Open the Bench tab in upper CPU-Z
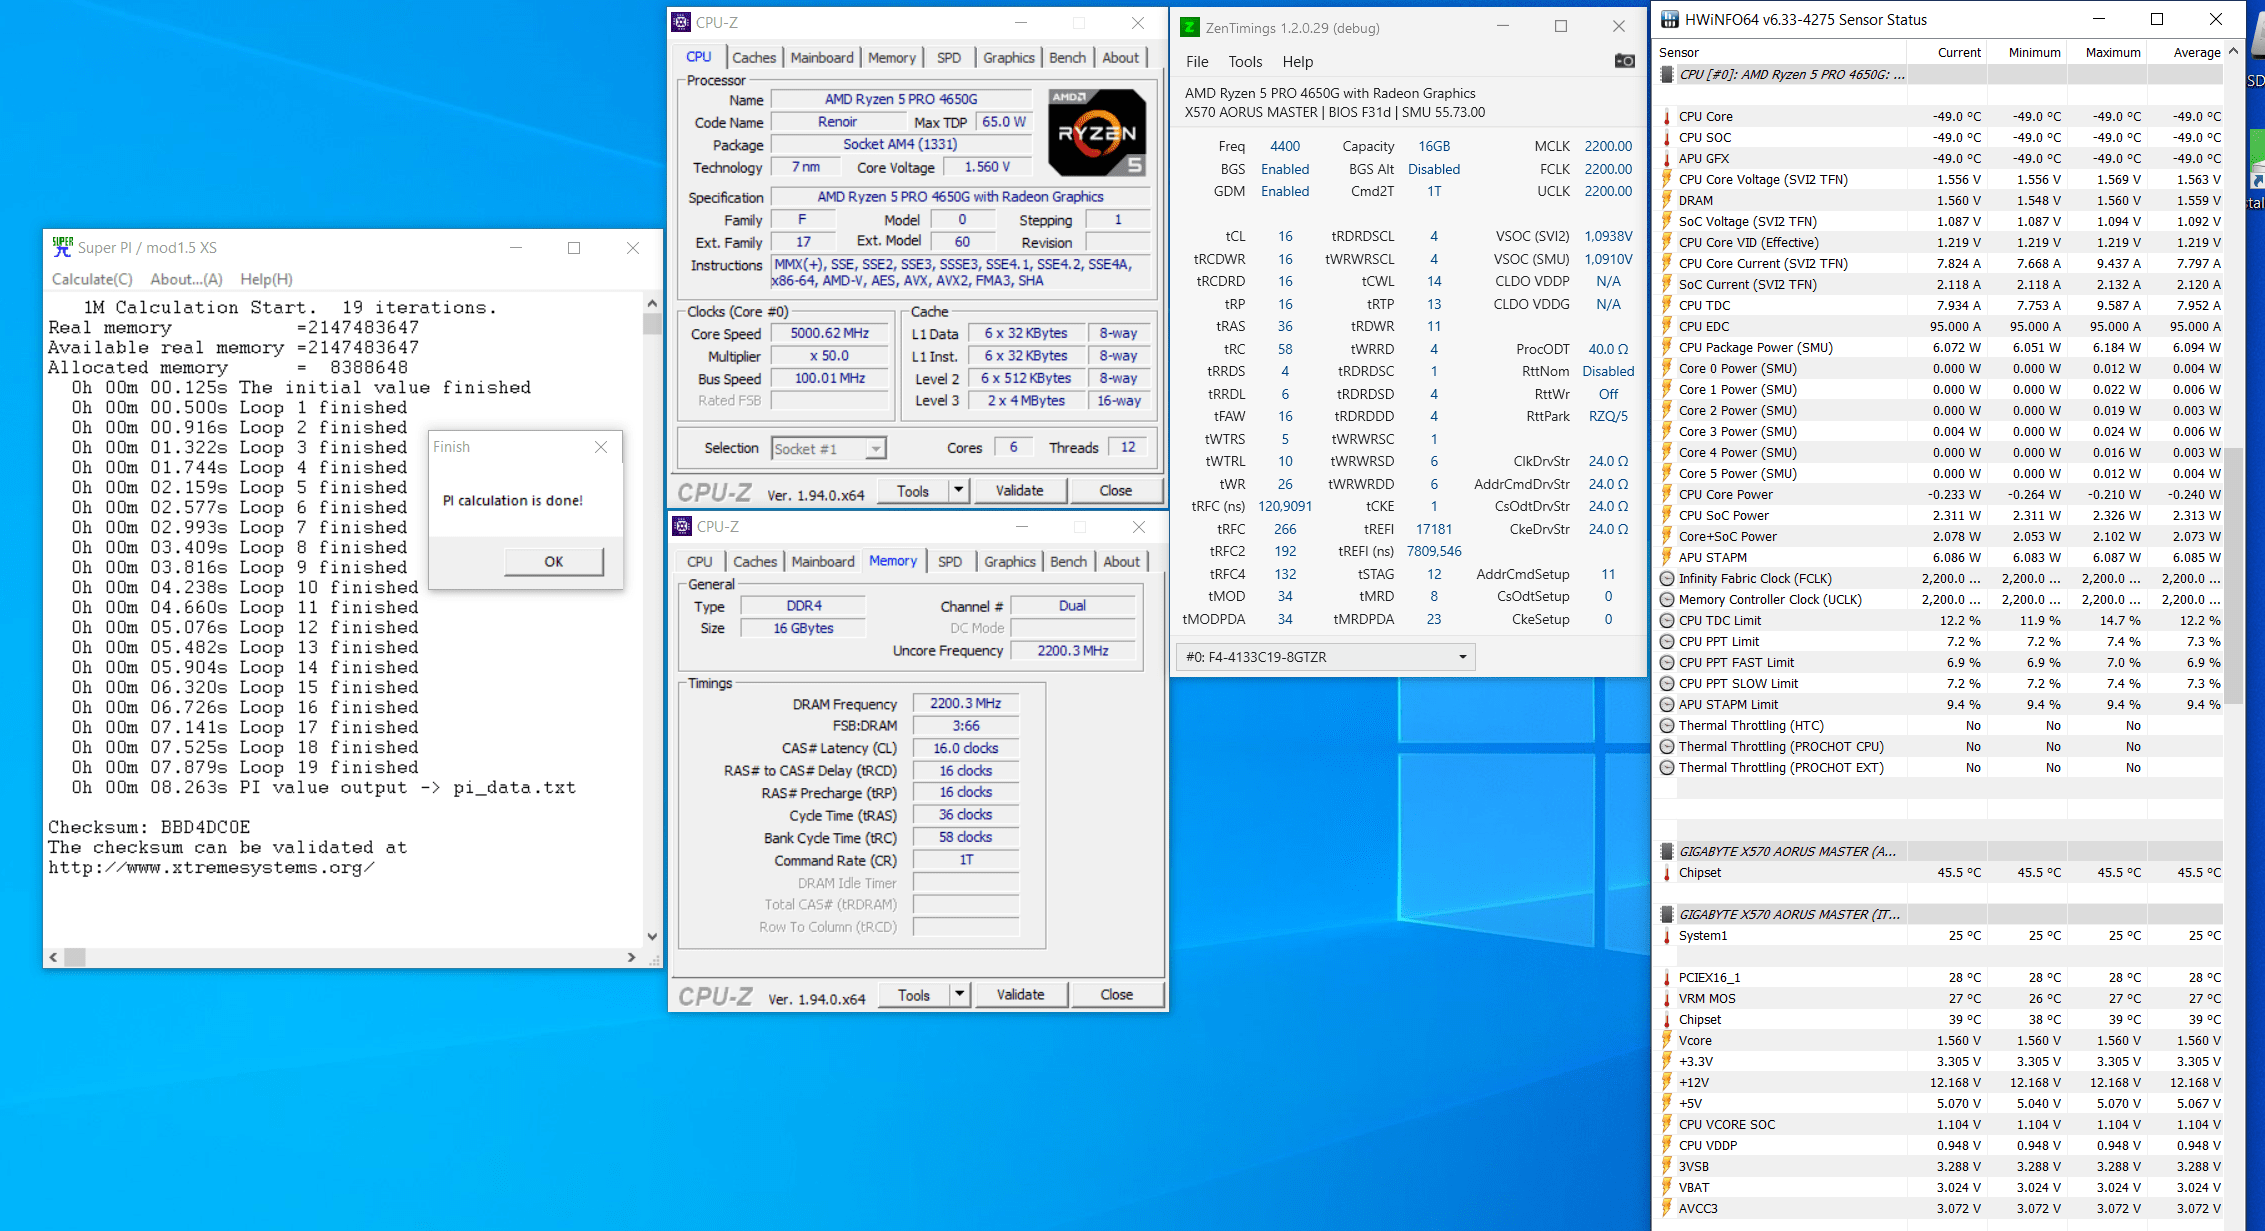 (x=1067, y=58)
